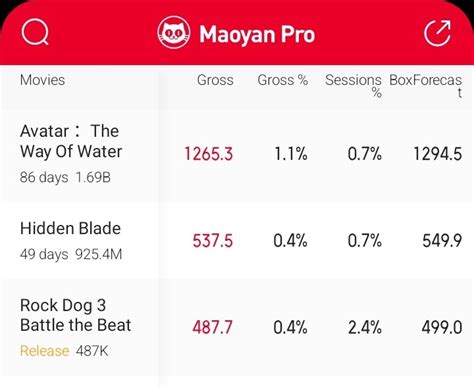Sort by the Gross % column header
The height and width of the screenshot is (388, 474).
point(283,80)
